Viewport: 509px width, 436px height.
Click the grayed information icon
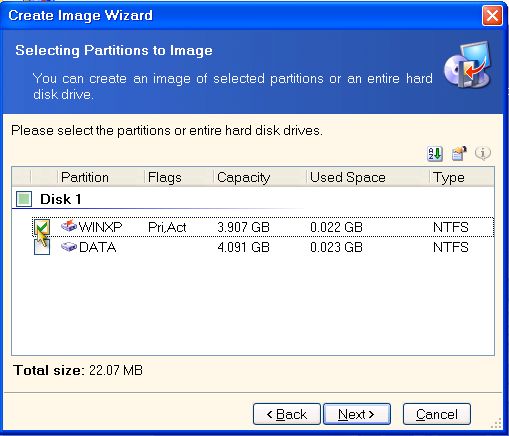pyautogui.click(x=483, y=153)
